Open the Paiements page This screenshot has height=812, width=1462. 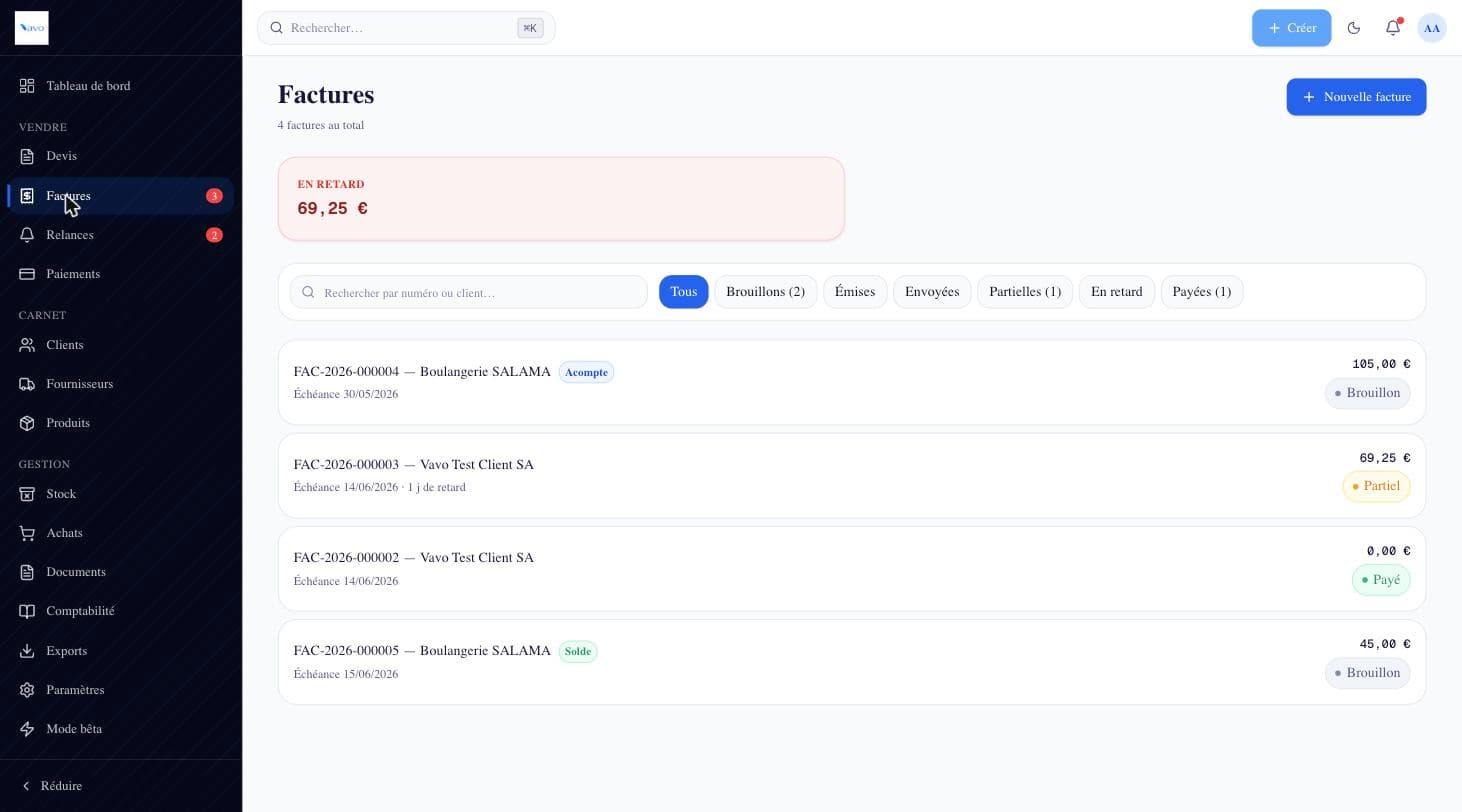pyautogui.click(x=121, y=274)
